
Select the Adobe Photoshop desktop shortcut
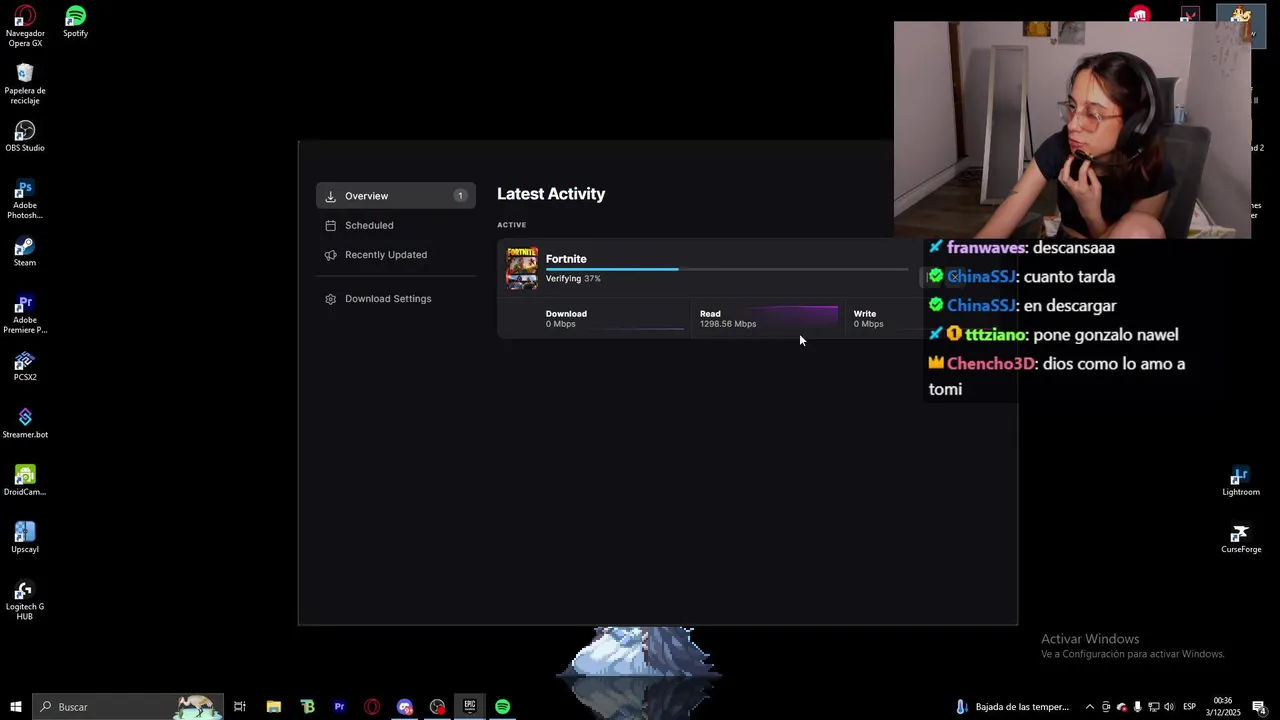point(25,199)
